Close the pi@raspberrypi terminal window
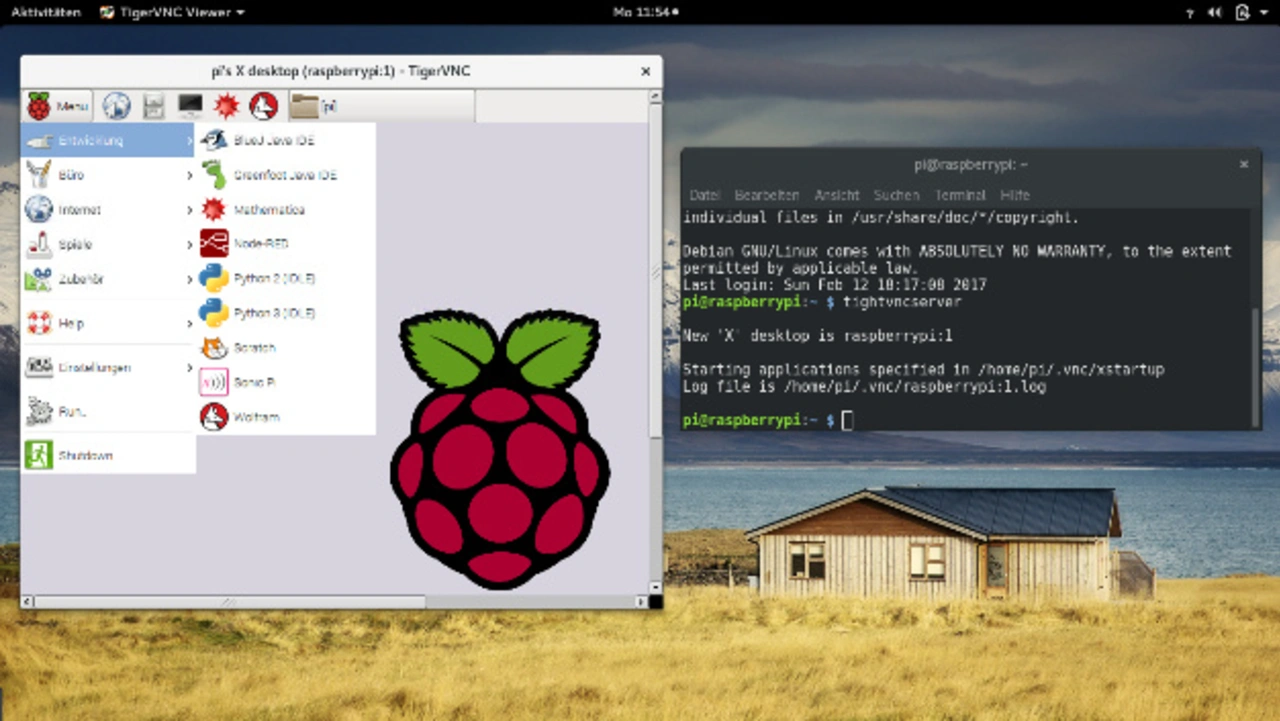The image size is (1280, 721). (x=1244, y=165)
